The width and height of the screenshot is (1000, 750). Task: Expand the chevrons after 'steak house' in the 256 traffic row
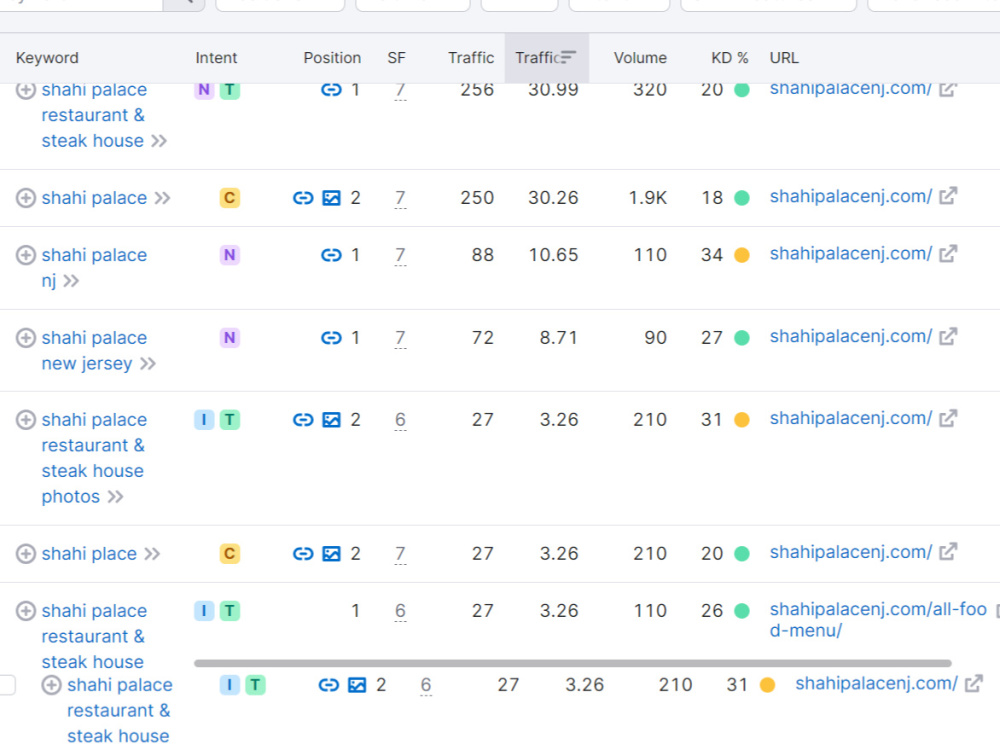point(159,141)
